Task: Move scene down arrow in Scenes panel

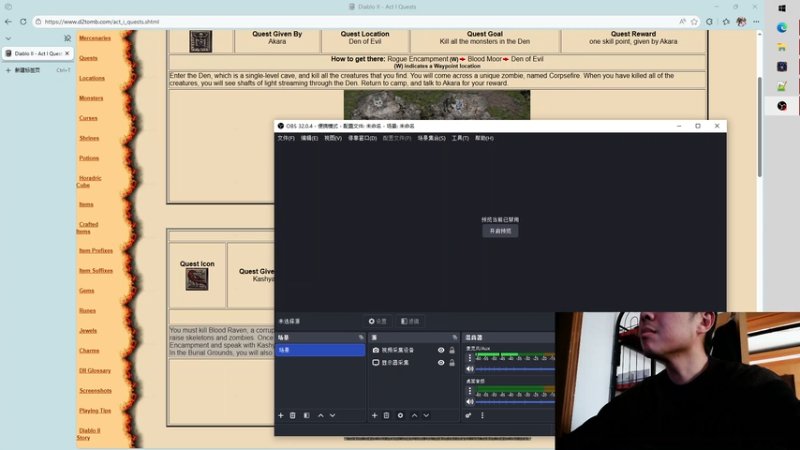Action: [333, 415]
